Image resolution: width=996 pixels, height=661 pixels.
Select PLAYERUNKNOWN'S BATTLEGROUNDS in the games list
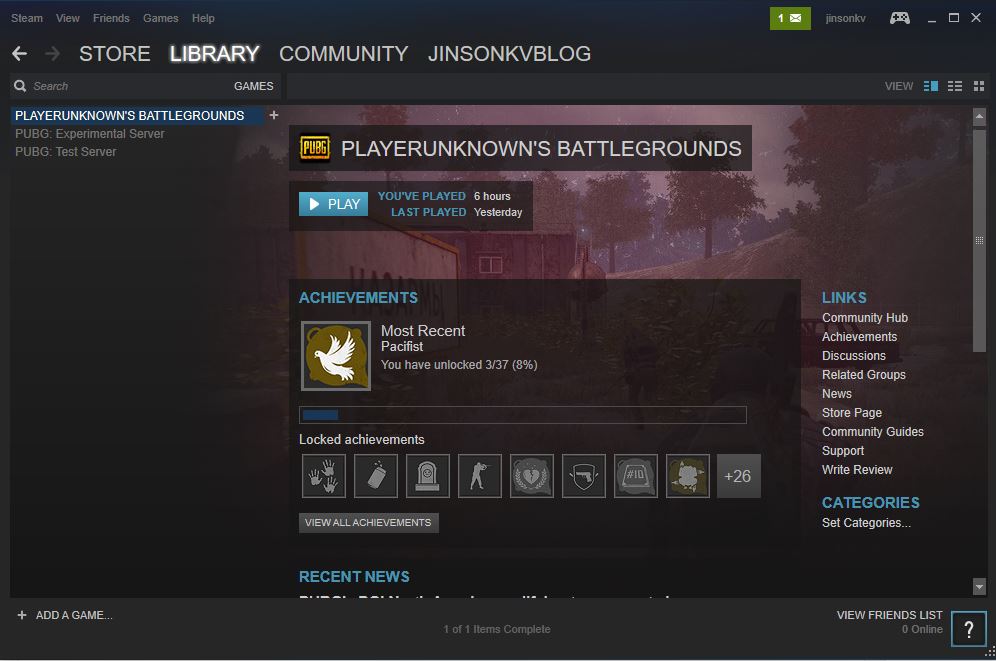[137, 116]
